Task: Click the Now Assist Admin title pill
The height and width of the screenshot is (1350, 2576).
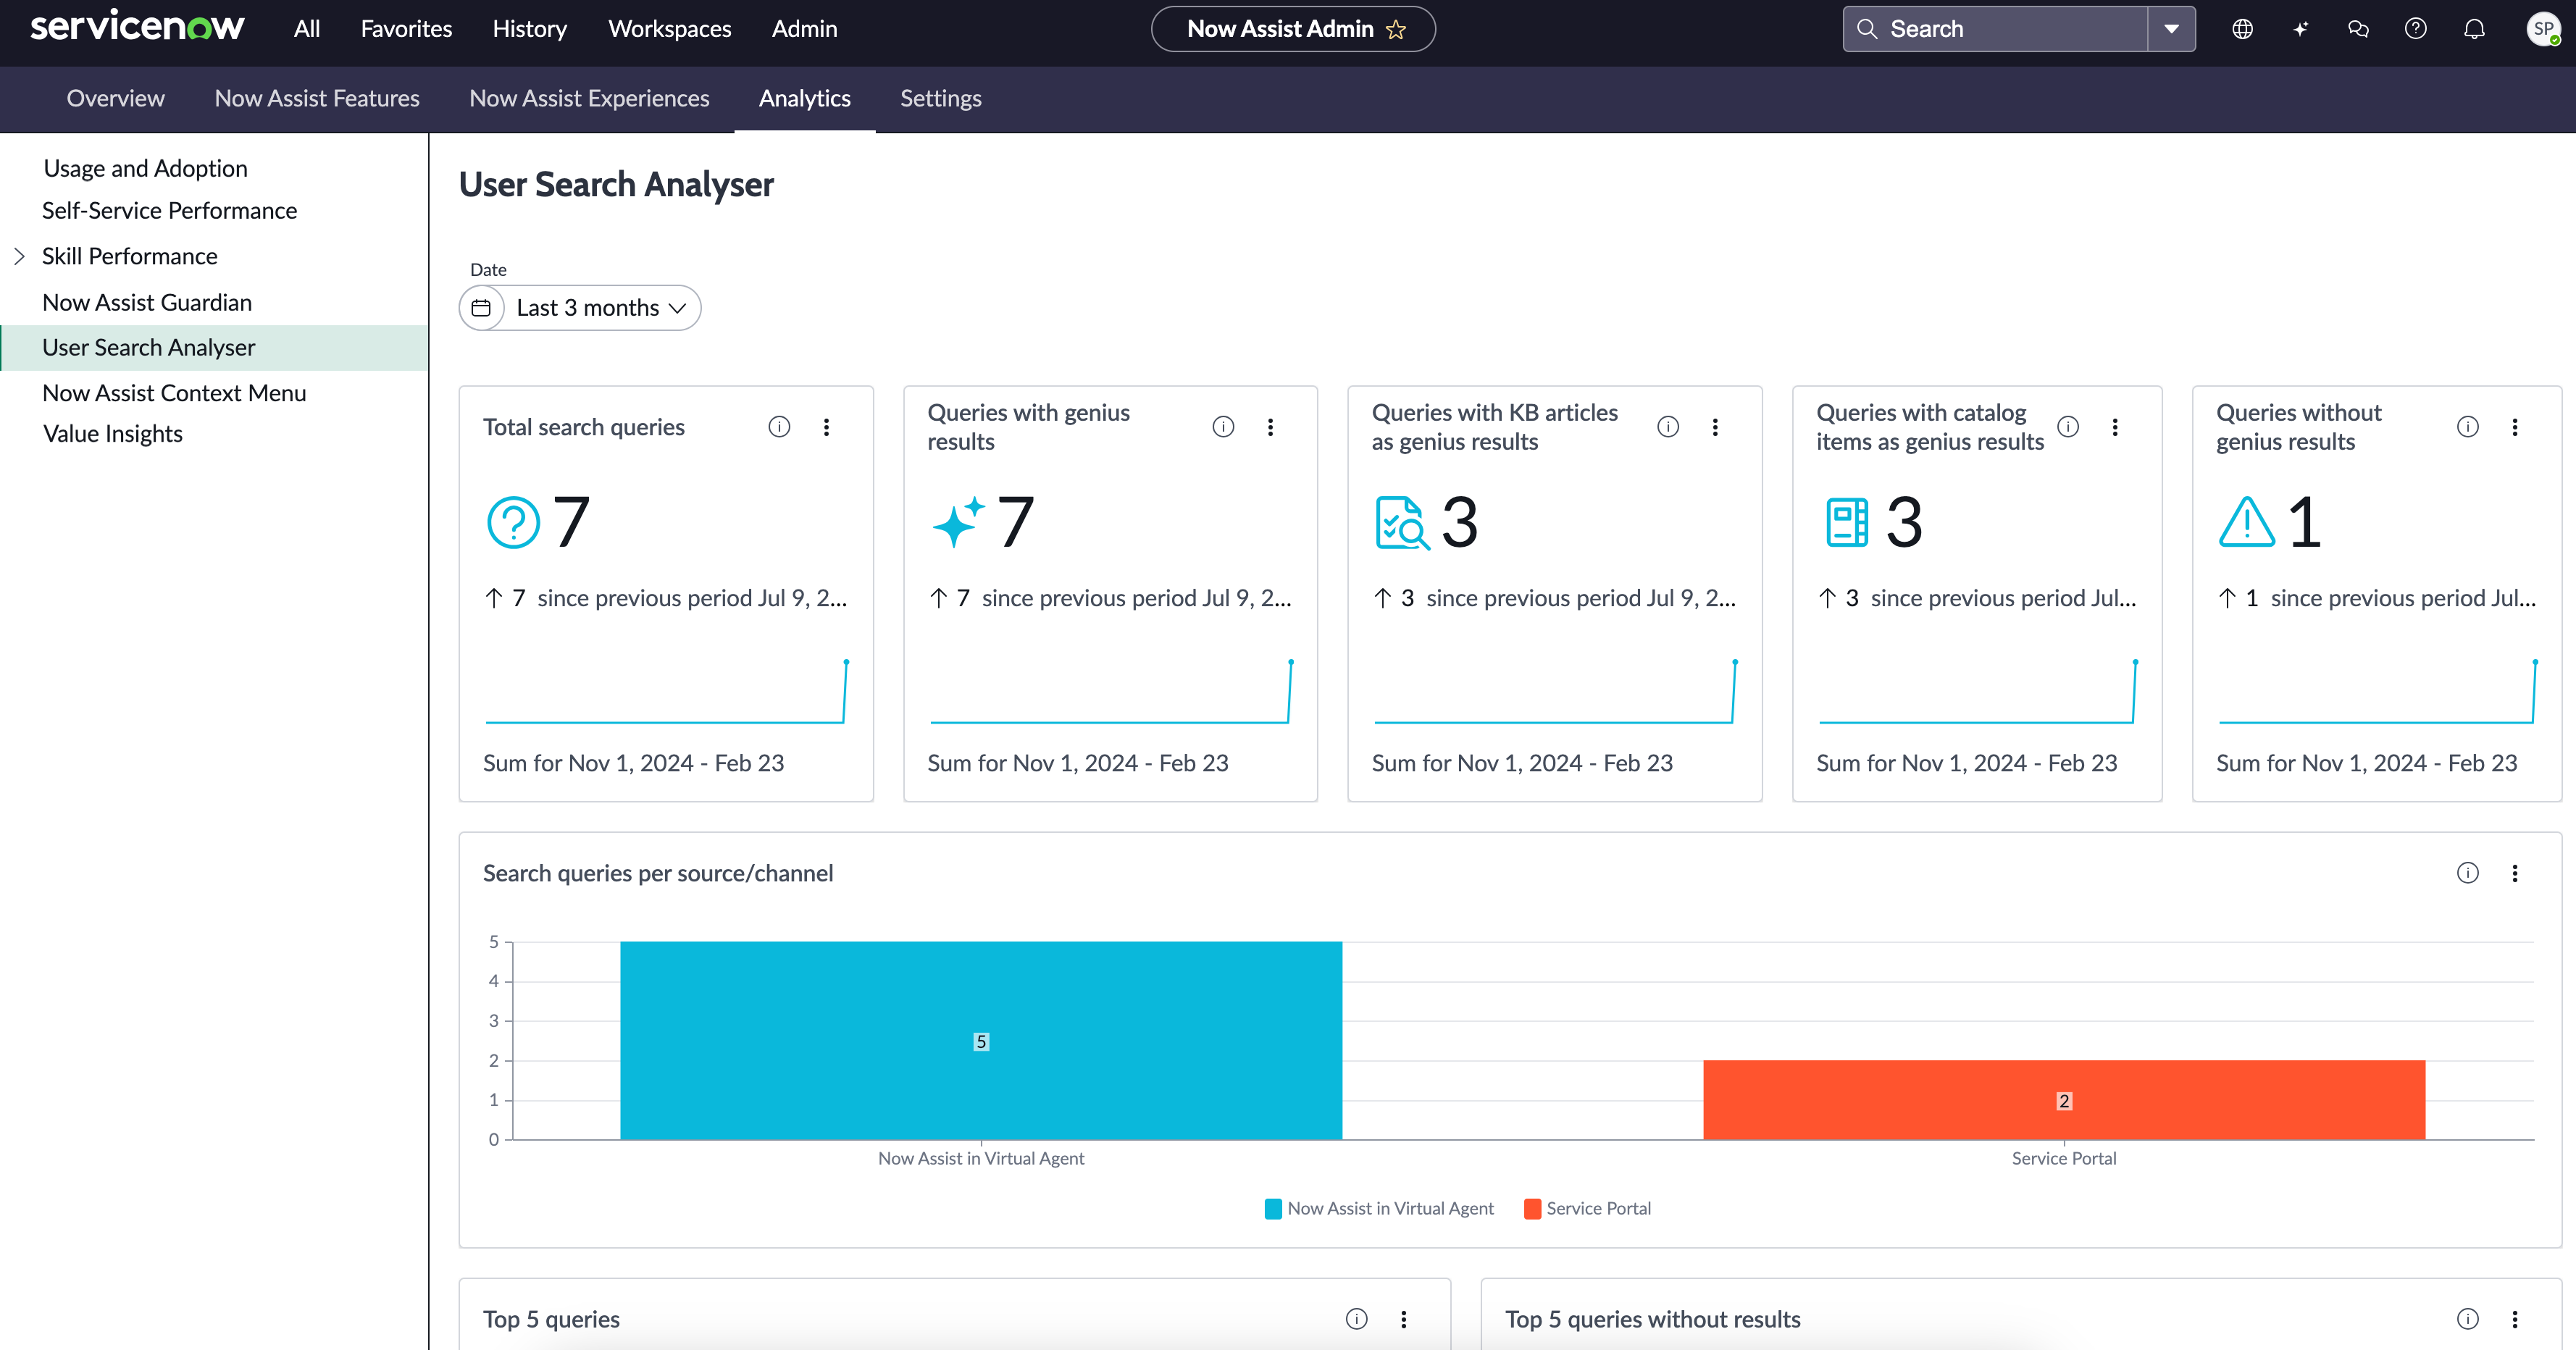Action: coord(1293,29)
